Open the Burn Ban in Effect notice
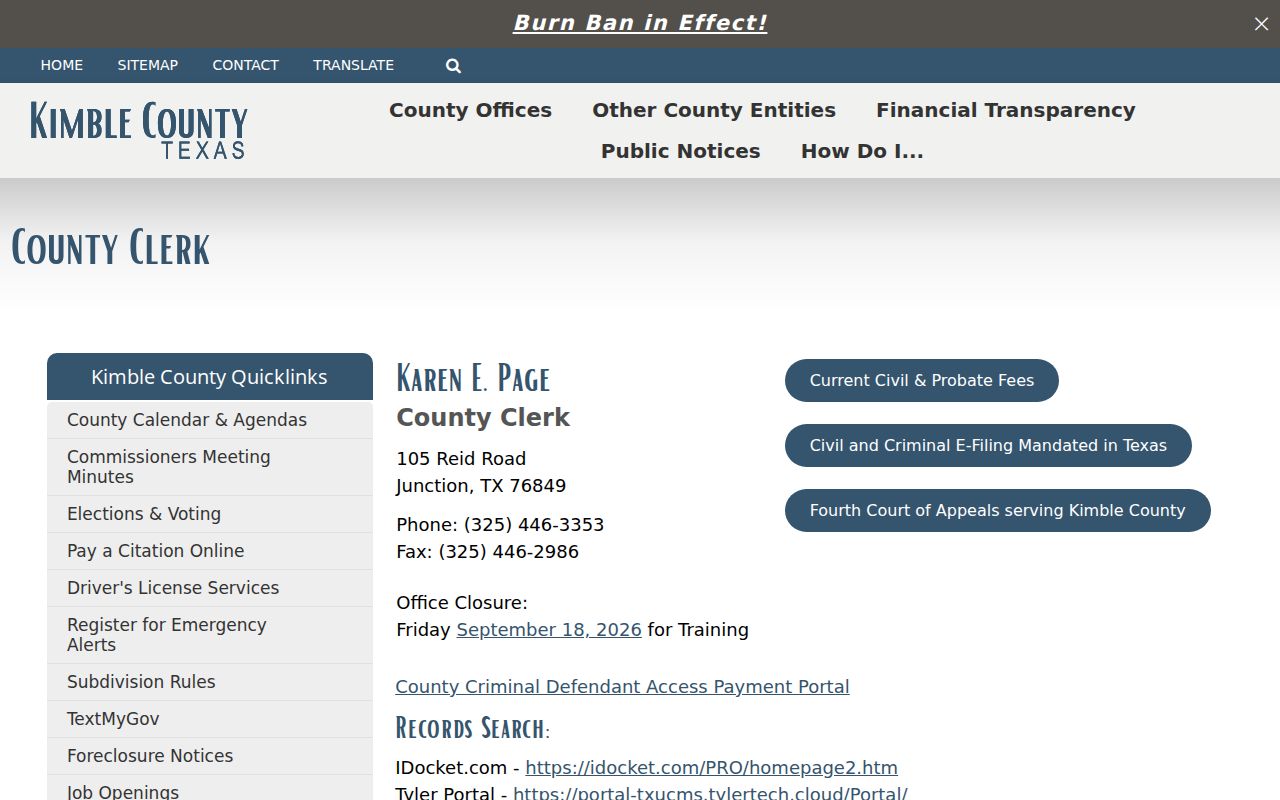1280x800 pixels. click(x=640, y=23)
